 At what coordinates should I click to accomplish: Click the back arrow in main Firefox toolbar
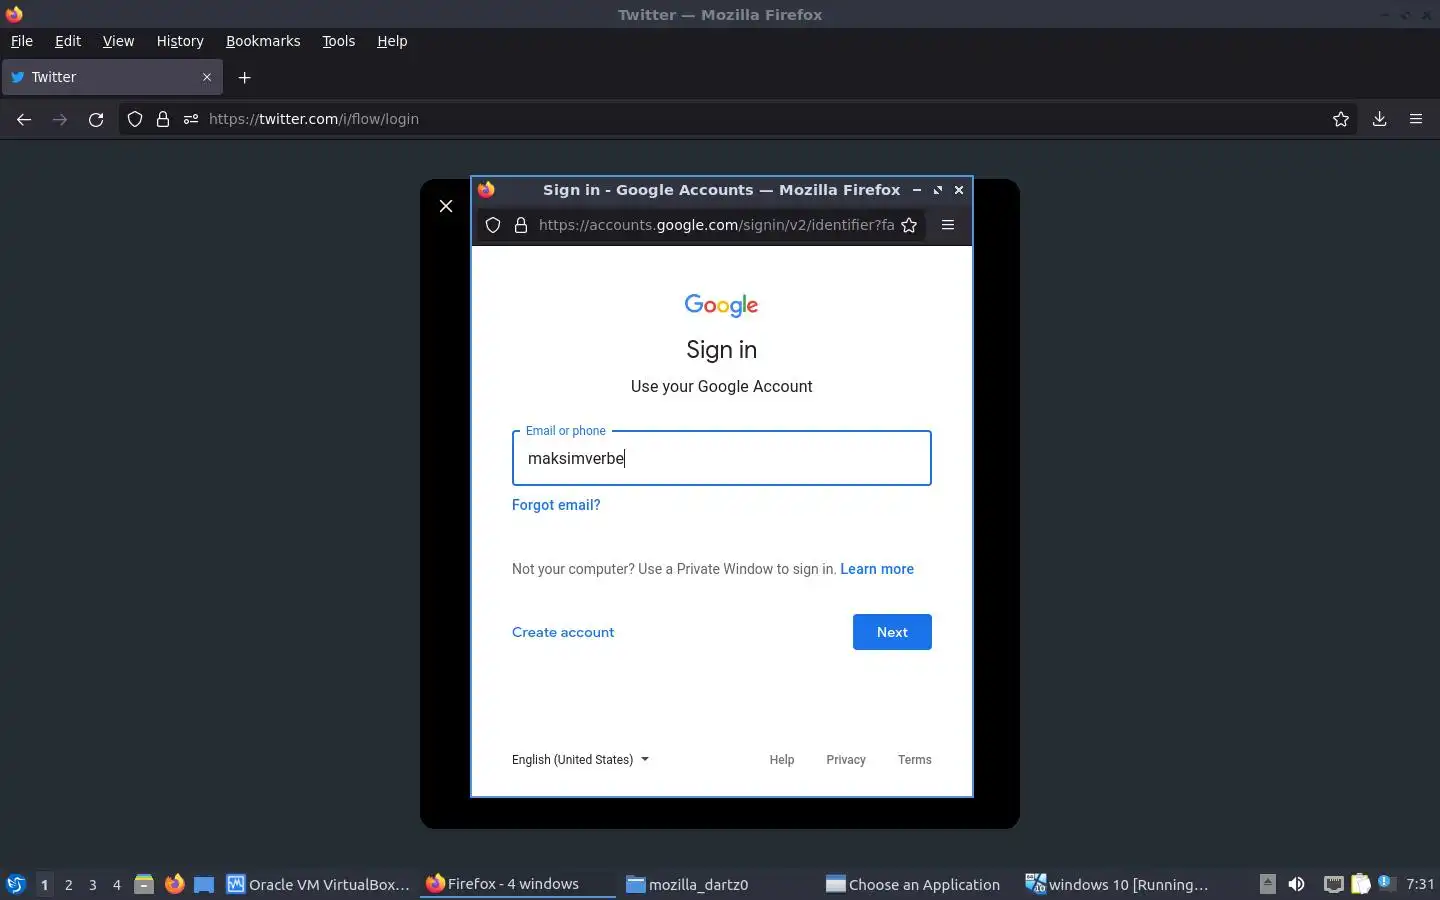pos(24,119)
